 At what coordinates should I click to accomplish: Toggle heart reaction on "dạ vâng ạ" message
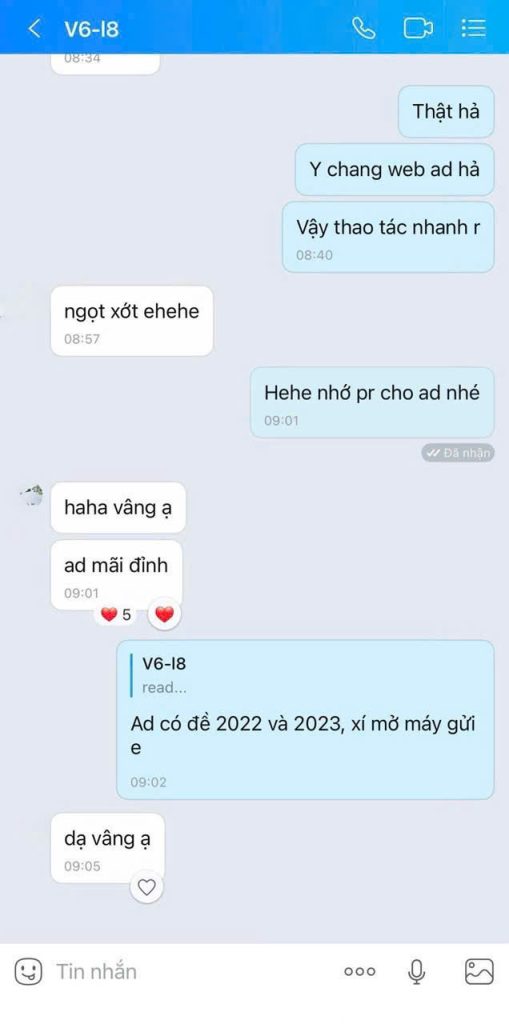point(147,888)
